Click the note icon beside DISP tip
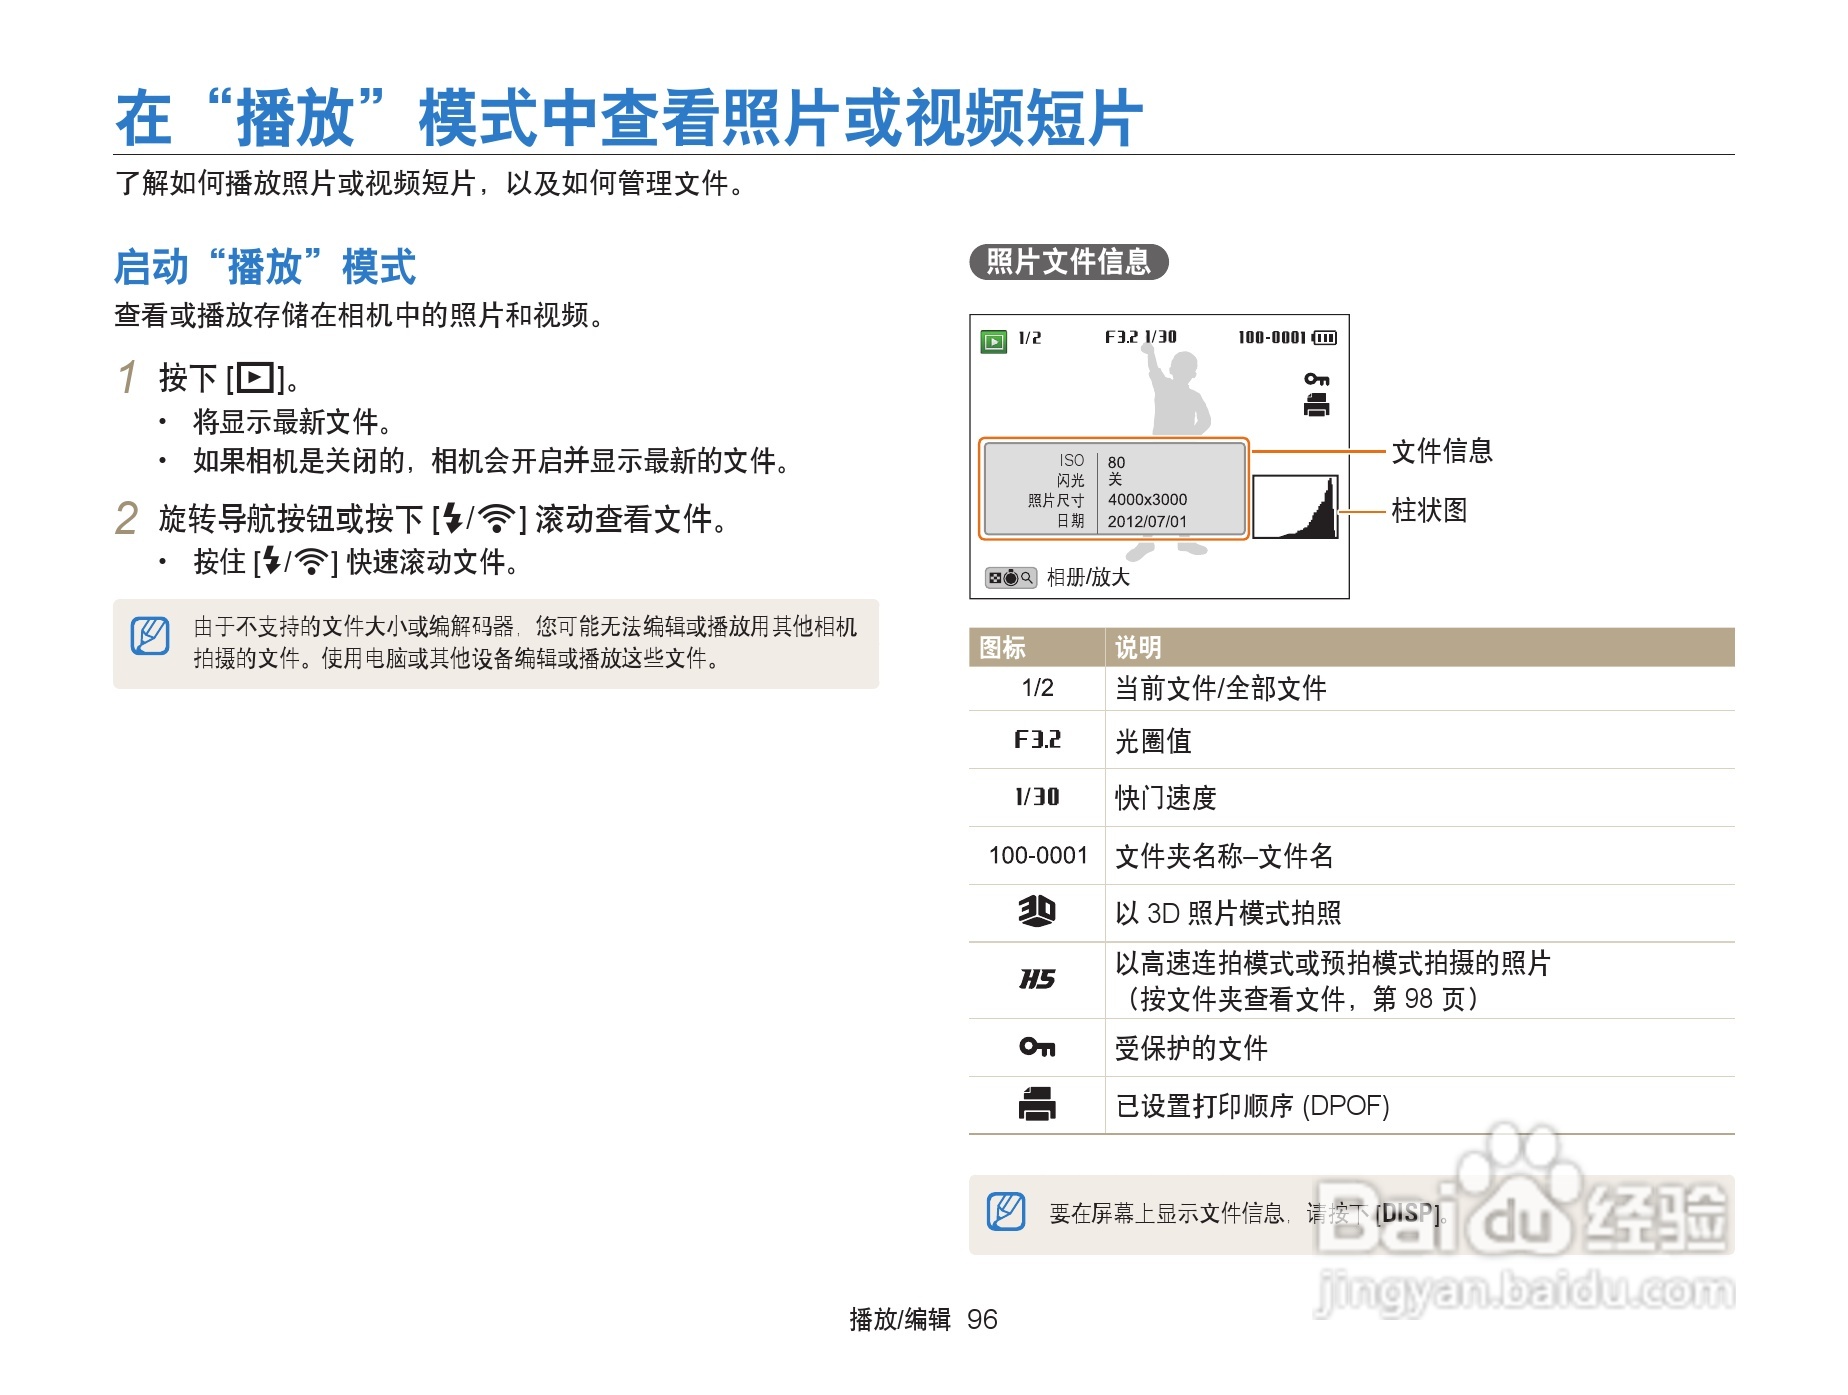The height and width of the screenshot is (1395, 1848). [1006, 1212]
